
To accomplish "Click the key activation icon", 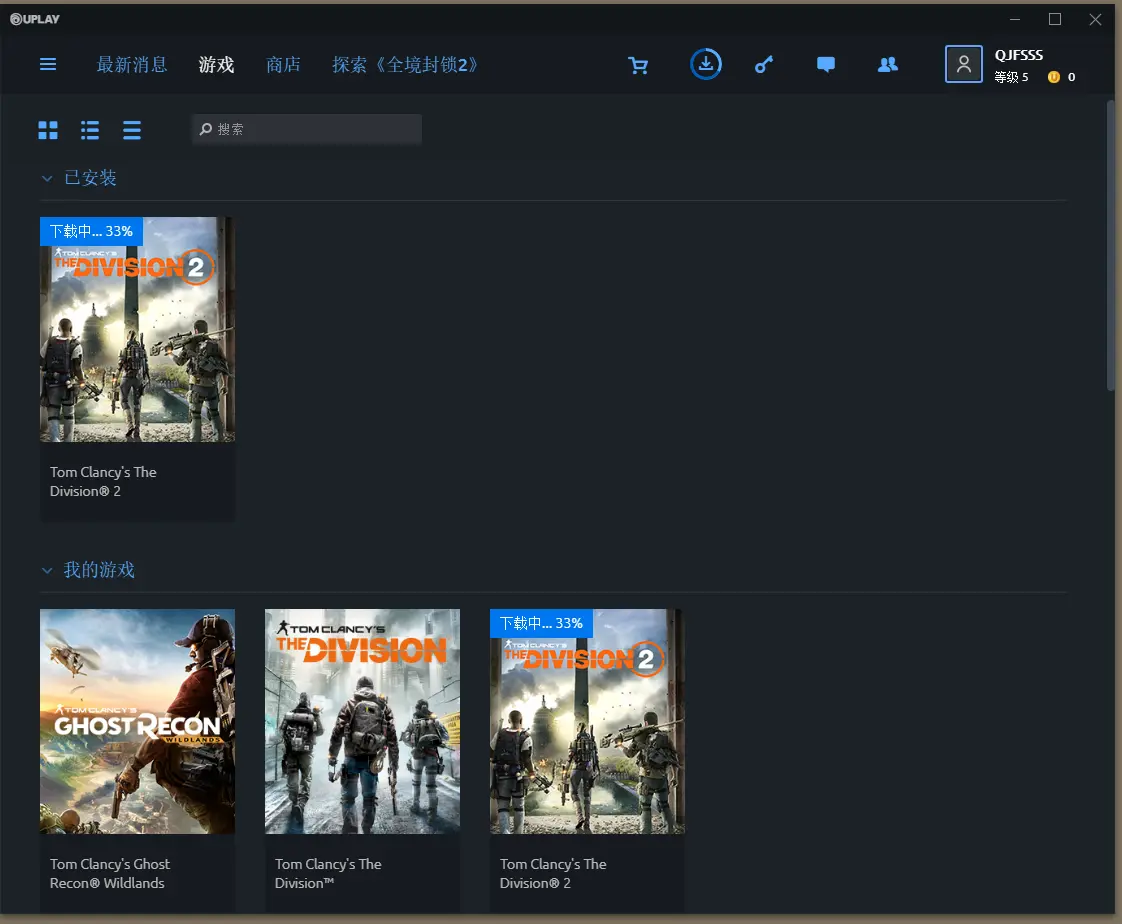I will 764,65.
